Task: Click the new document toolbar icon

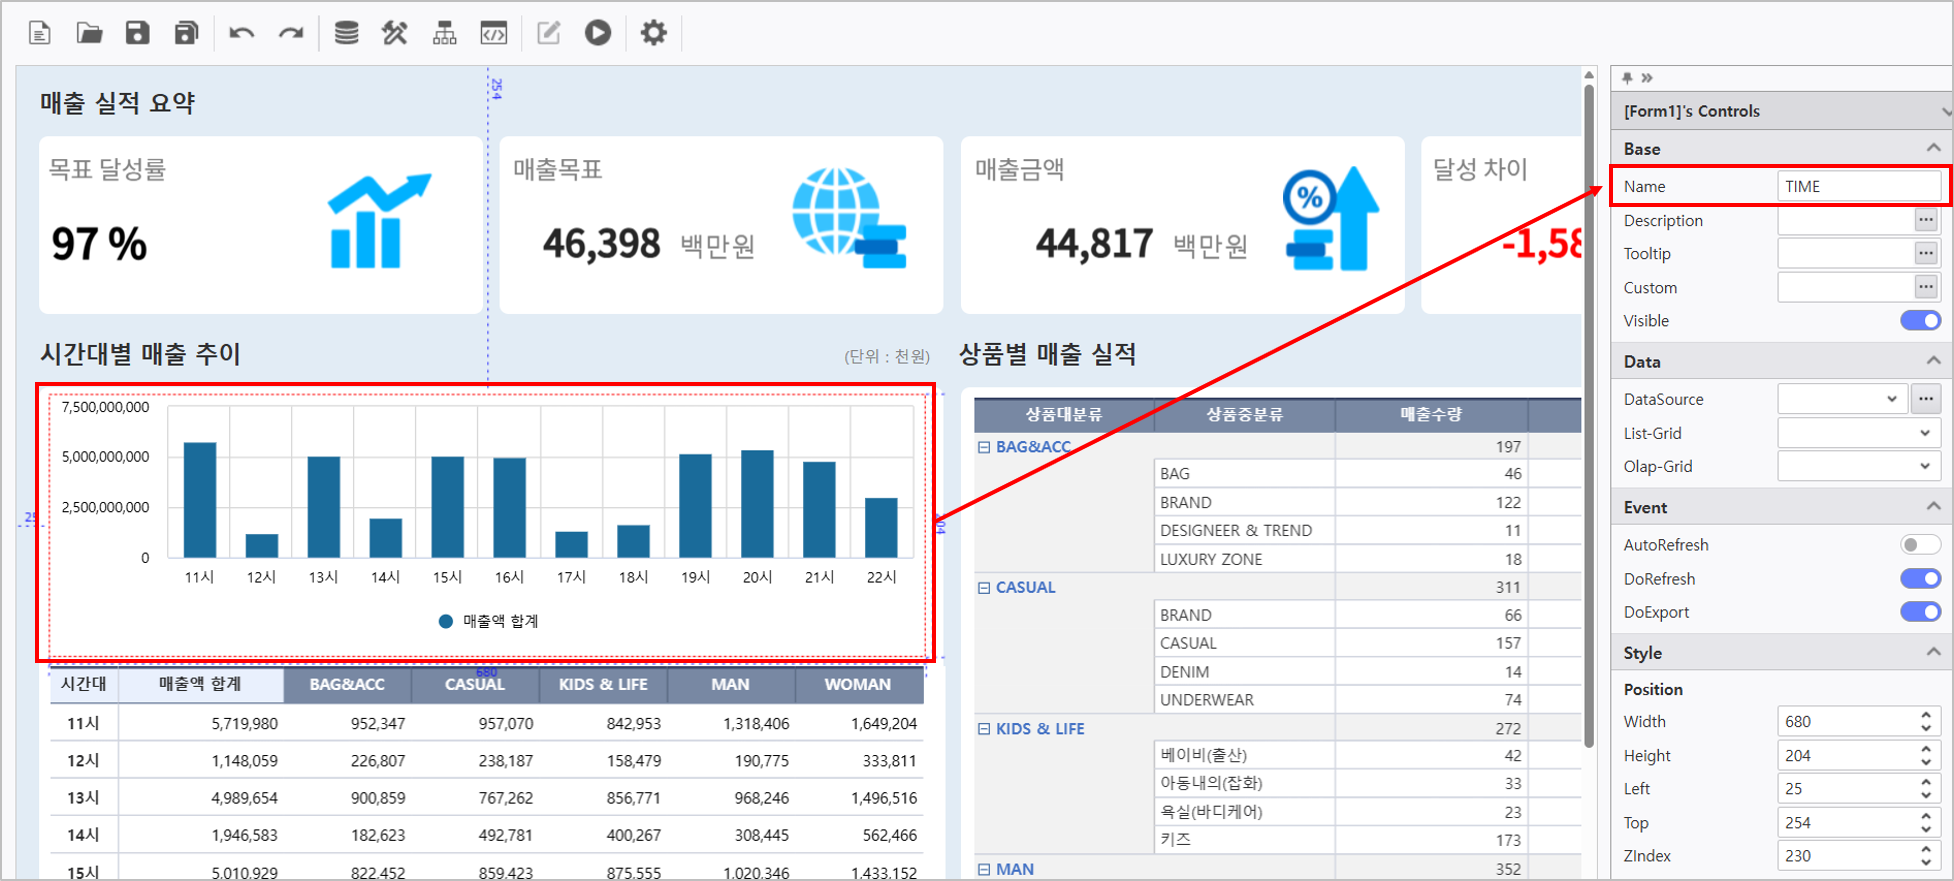Action: point(40,33)
